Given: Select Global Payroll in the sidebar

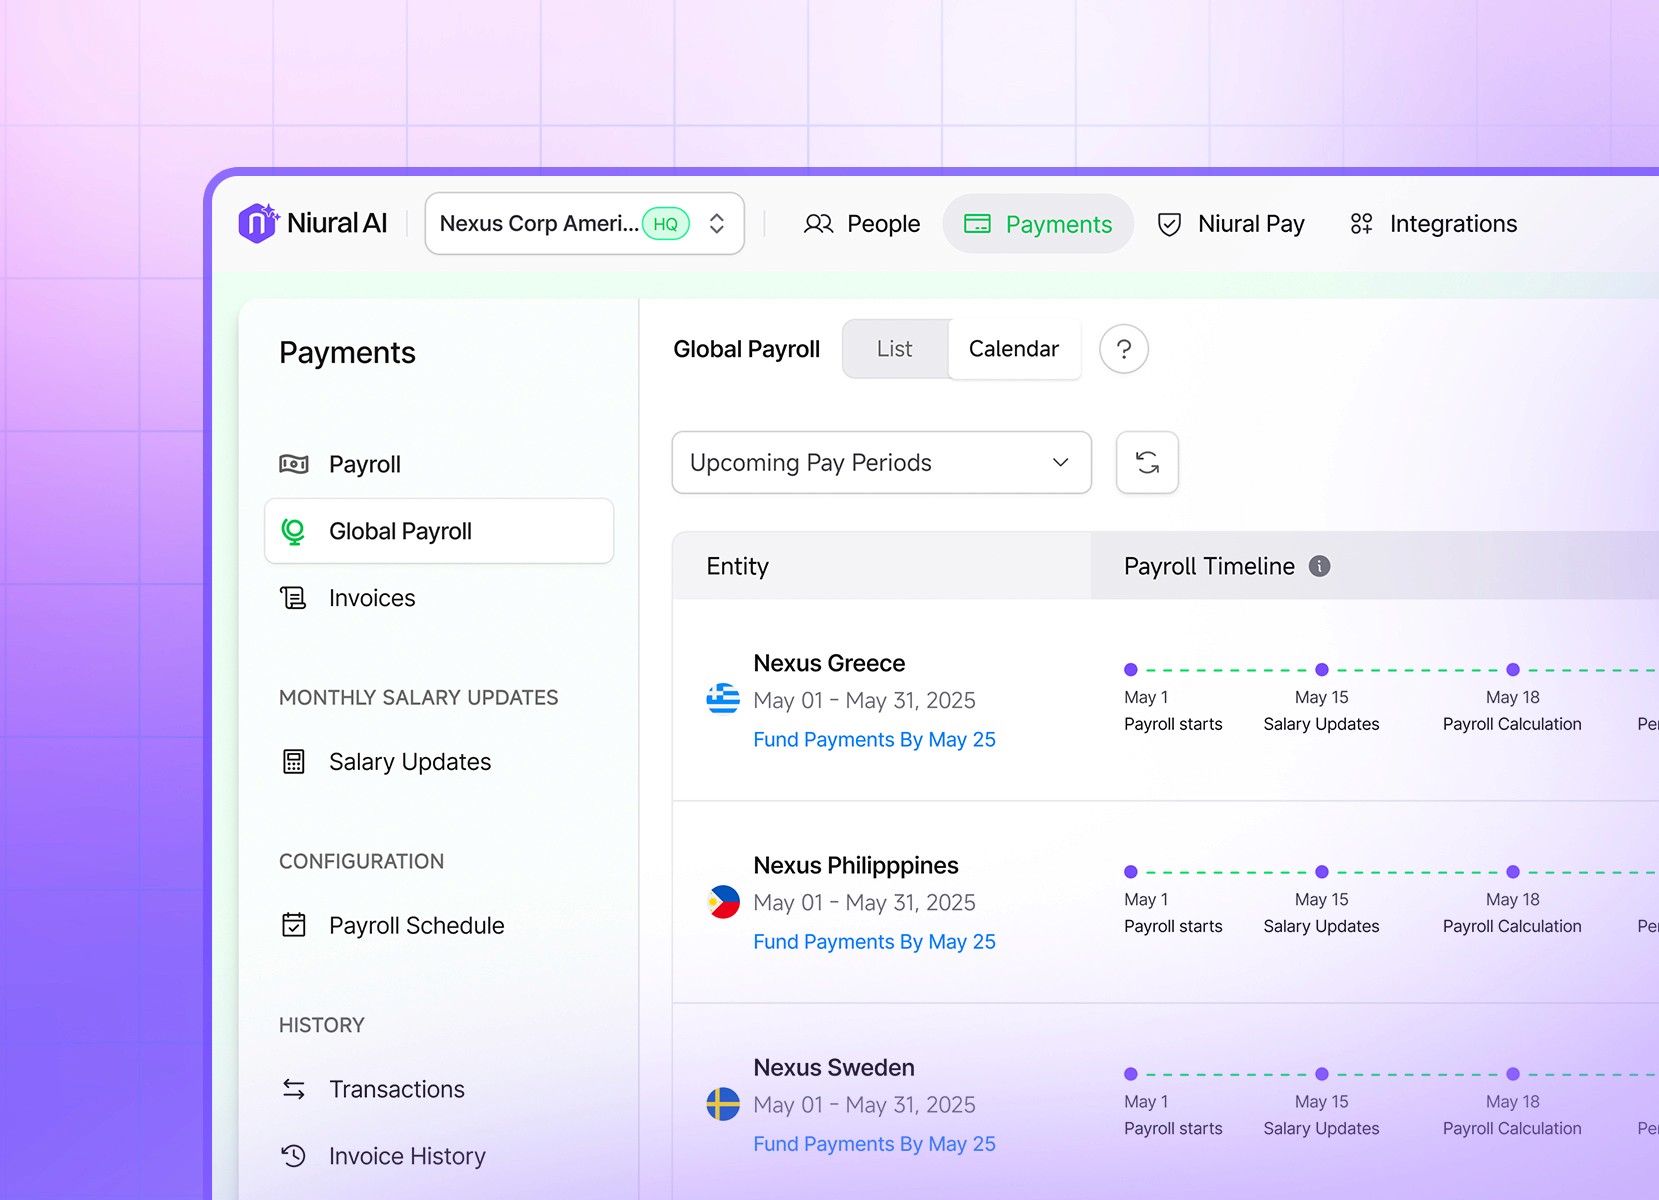Looking at the screenshot, I should [x=439, y=531].
